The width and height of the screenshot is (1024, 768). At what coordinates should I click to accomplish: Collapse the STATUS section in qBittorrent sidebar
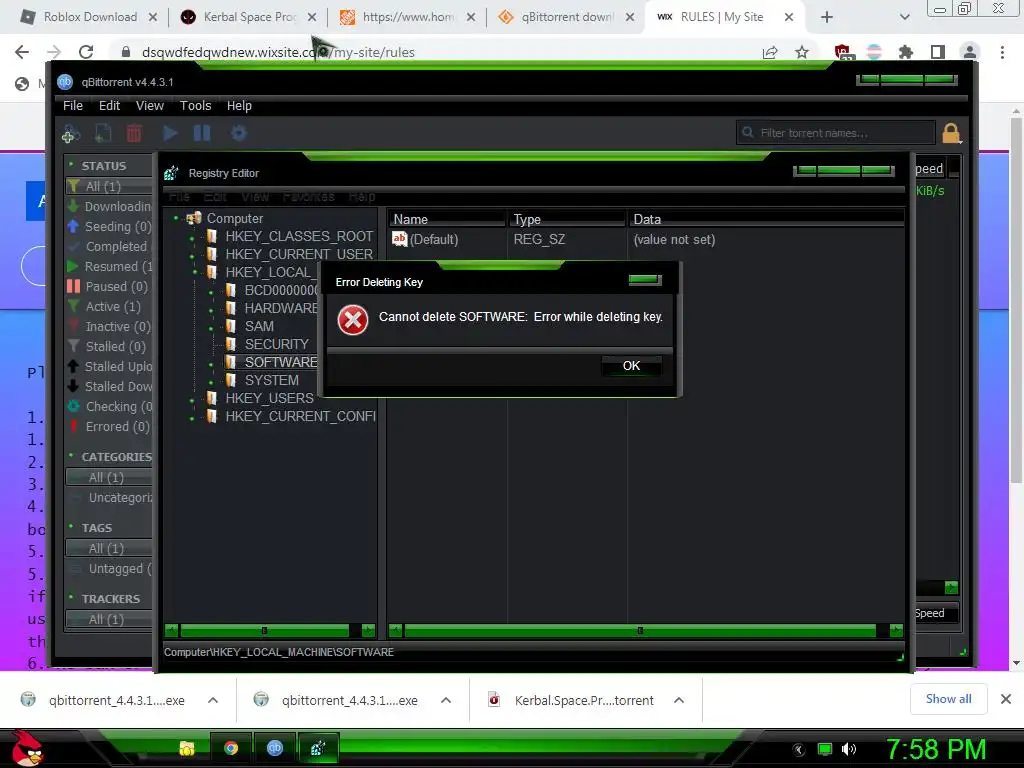point(72,165)
